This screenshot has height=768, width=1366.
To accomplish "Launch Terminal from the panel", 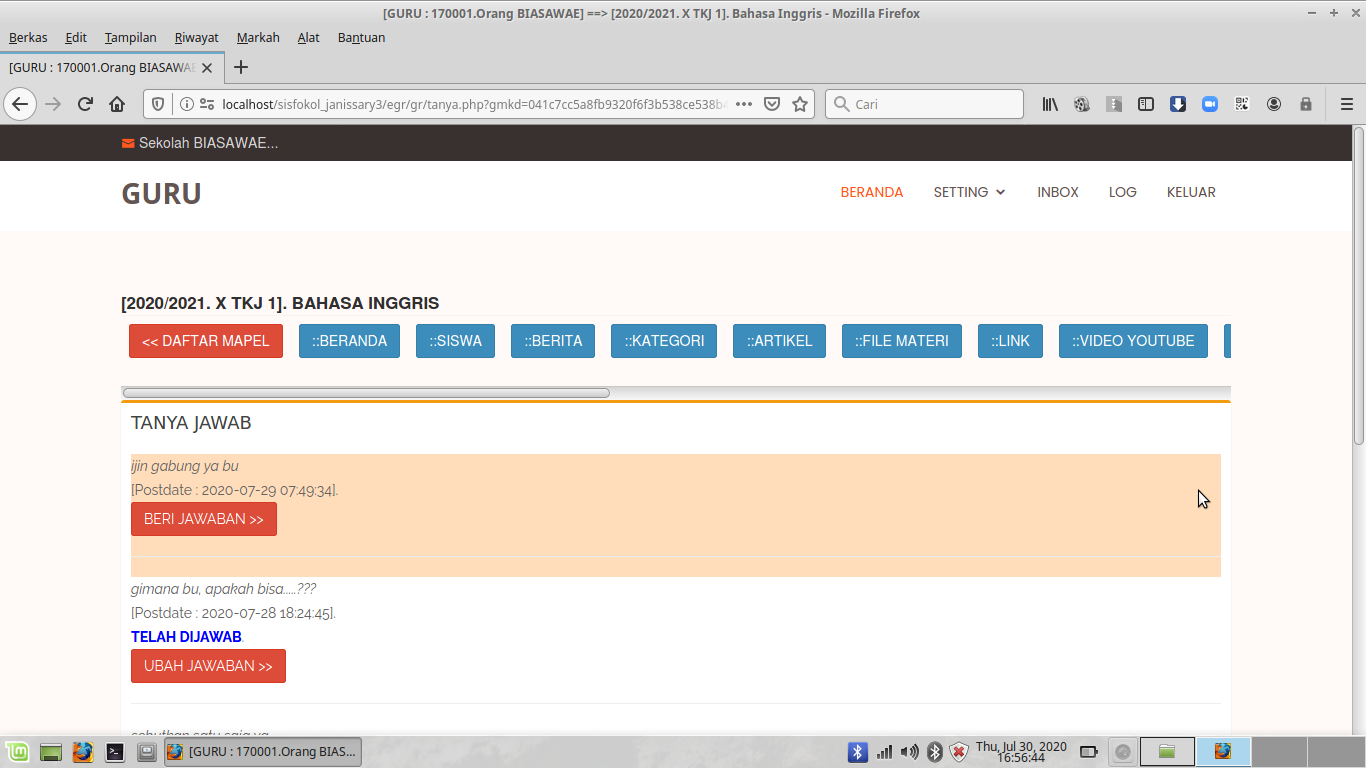I will coord(115,751).
